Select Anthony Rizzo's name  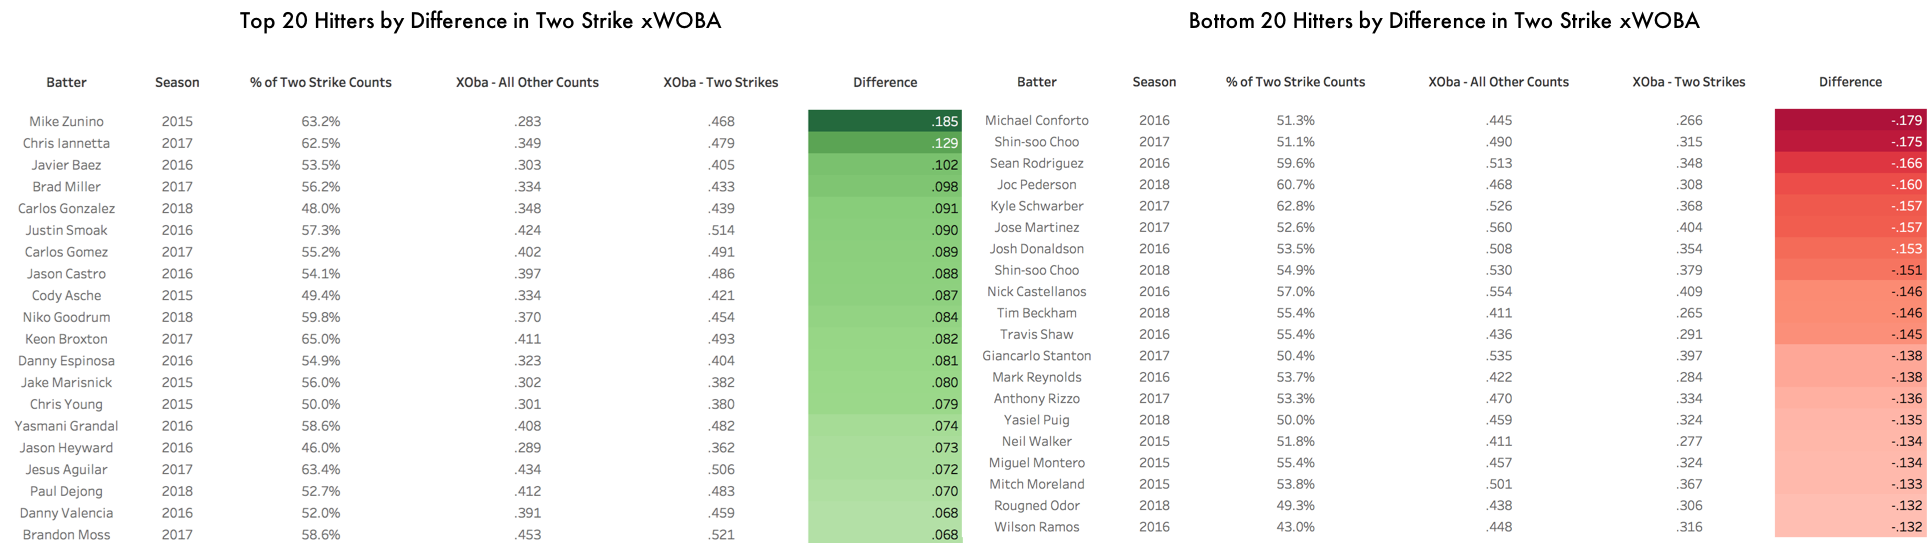[1036, 398]
